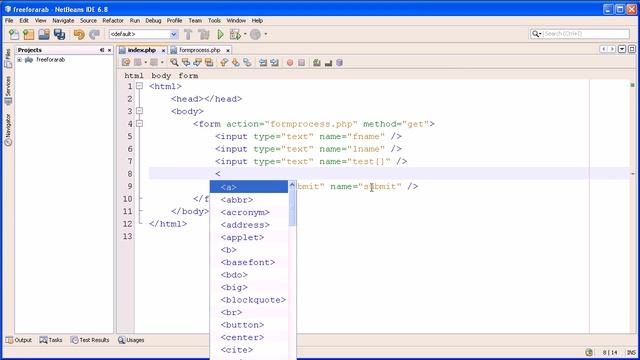Viewport: 640px width, 360px height.
Task: Select the index.php editor tab
Action: pyautogui.click(x=141, y=50)
